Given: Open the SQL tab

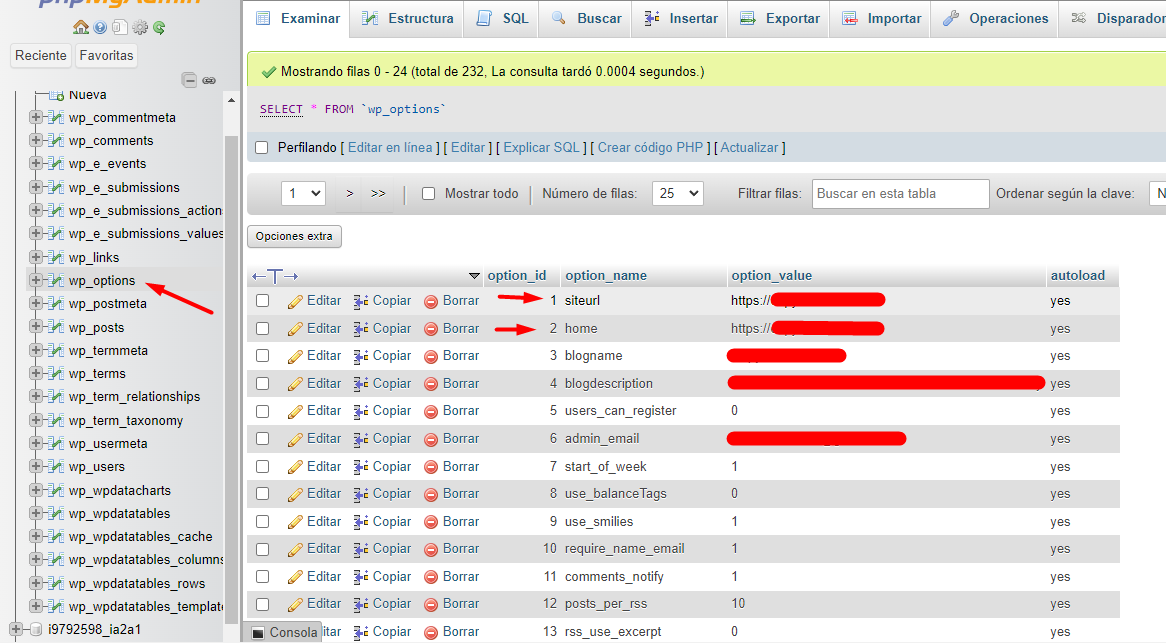Looking at the screenshot, I should 502,19.
